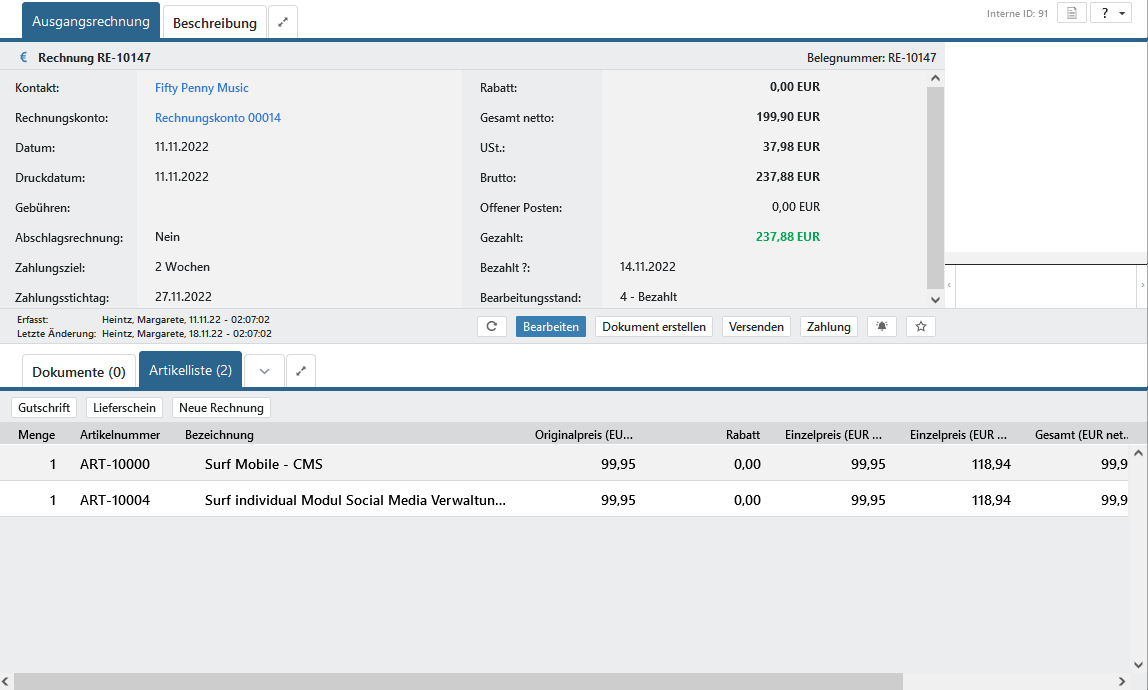Create a Gutschrift from the article list
The height and width of the screenshot is (690, 1148).
coord(44,408)
